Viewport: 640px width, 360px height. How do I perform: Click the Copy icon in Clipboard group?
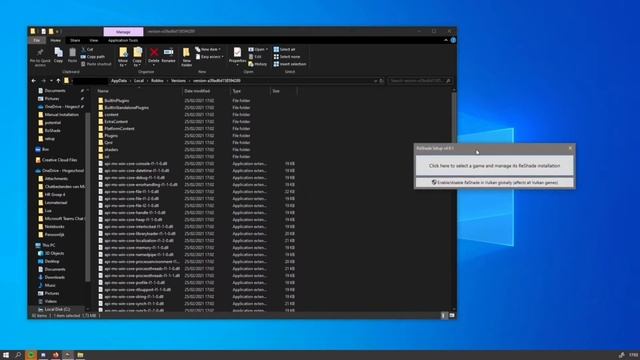point(58,55)
